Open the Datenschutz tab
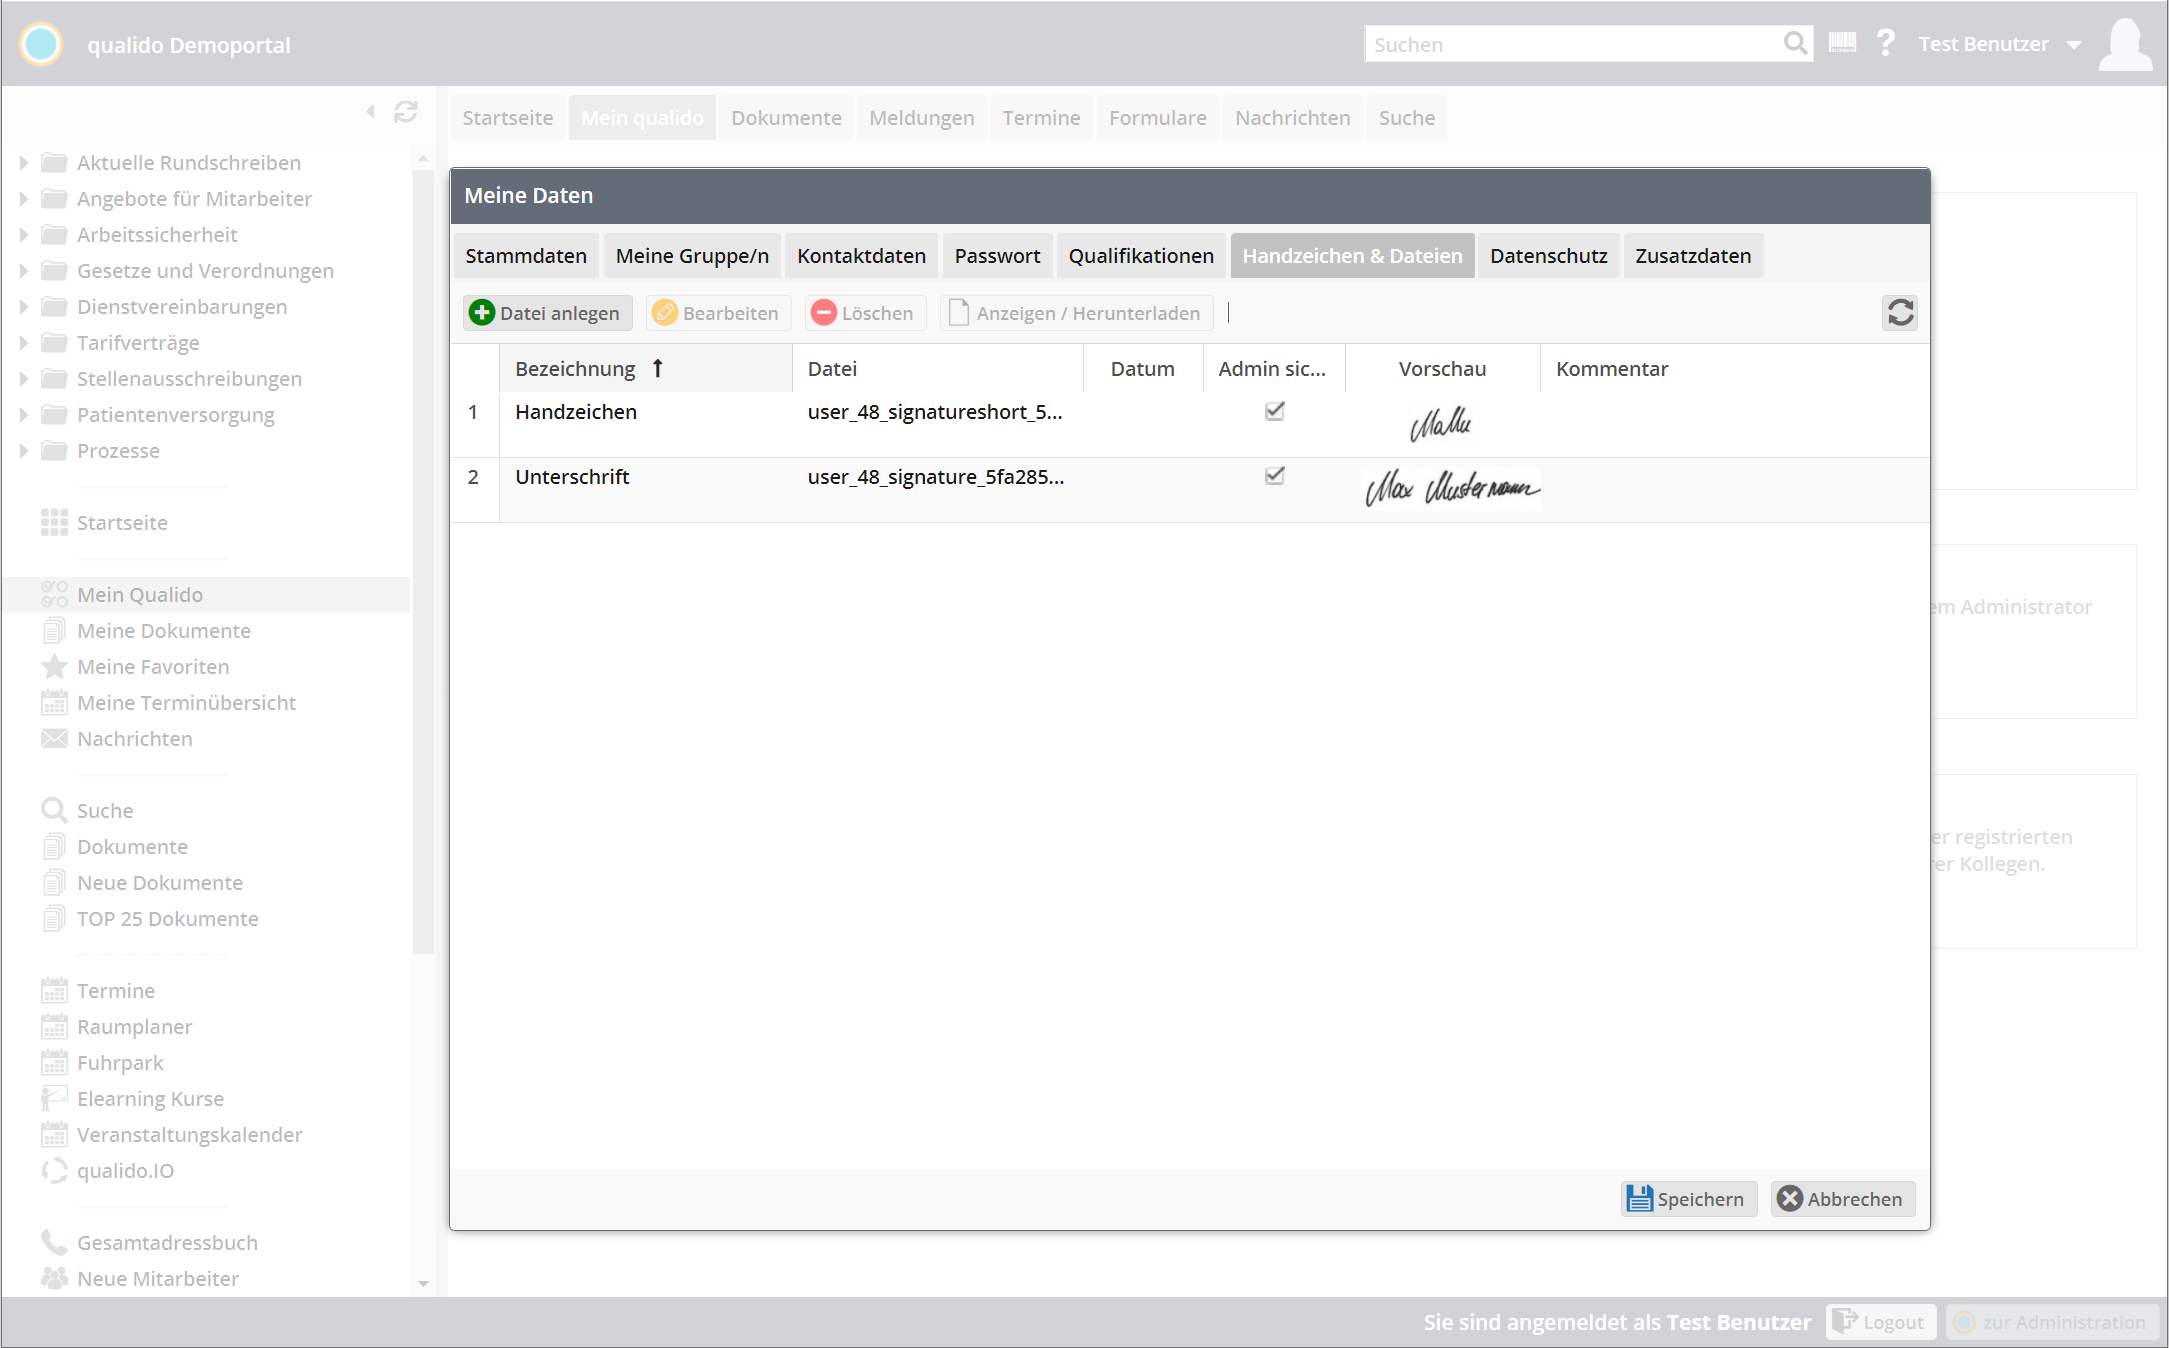The image size is (2169, 1348). [x=1548, y=256]
